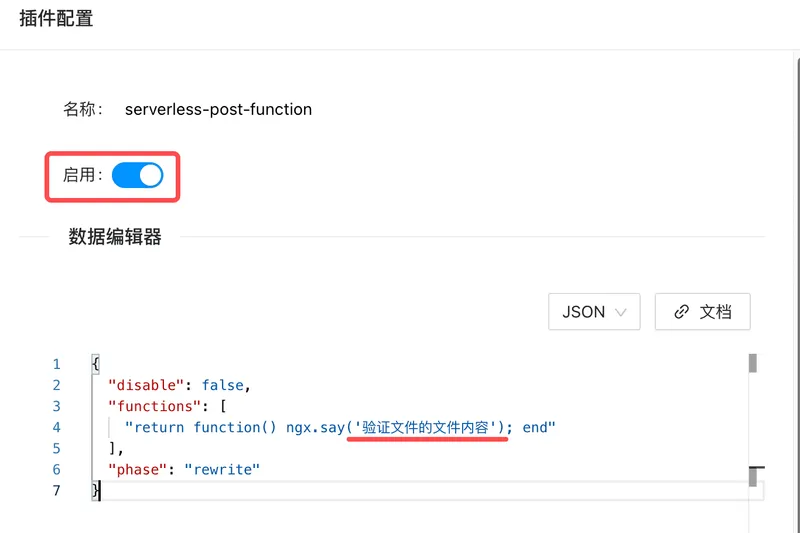Click the editor's vertical scrollbar top marker
The height and width of the screenshot is (533, 800).
pyautogui.click(x=753, y=363)
